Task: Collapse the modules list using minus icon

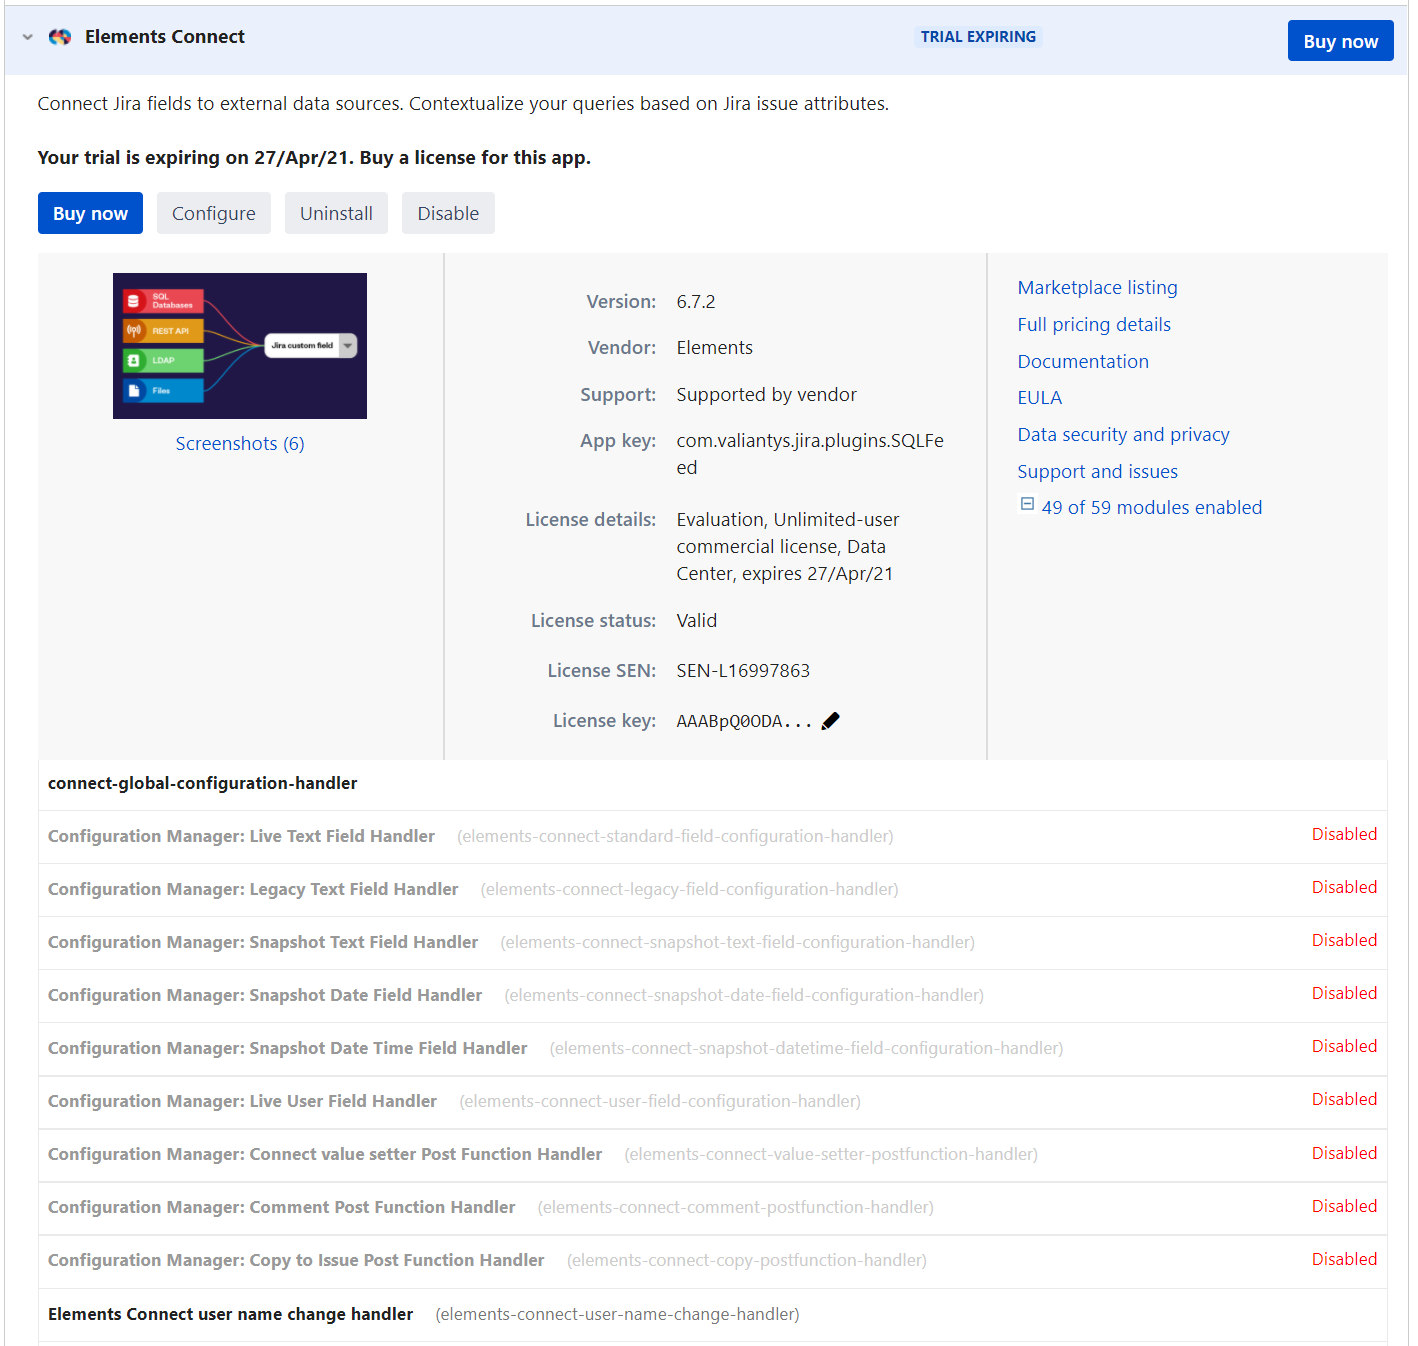Action: coord(1027,505)
